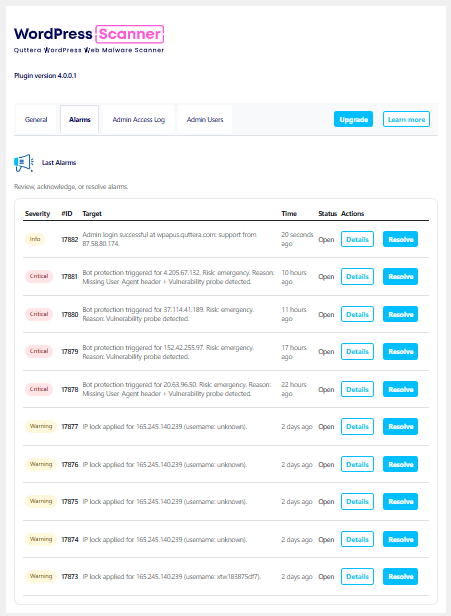Open Details for alarm 17877
This screenshot has height=616, width=451.
357,427
